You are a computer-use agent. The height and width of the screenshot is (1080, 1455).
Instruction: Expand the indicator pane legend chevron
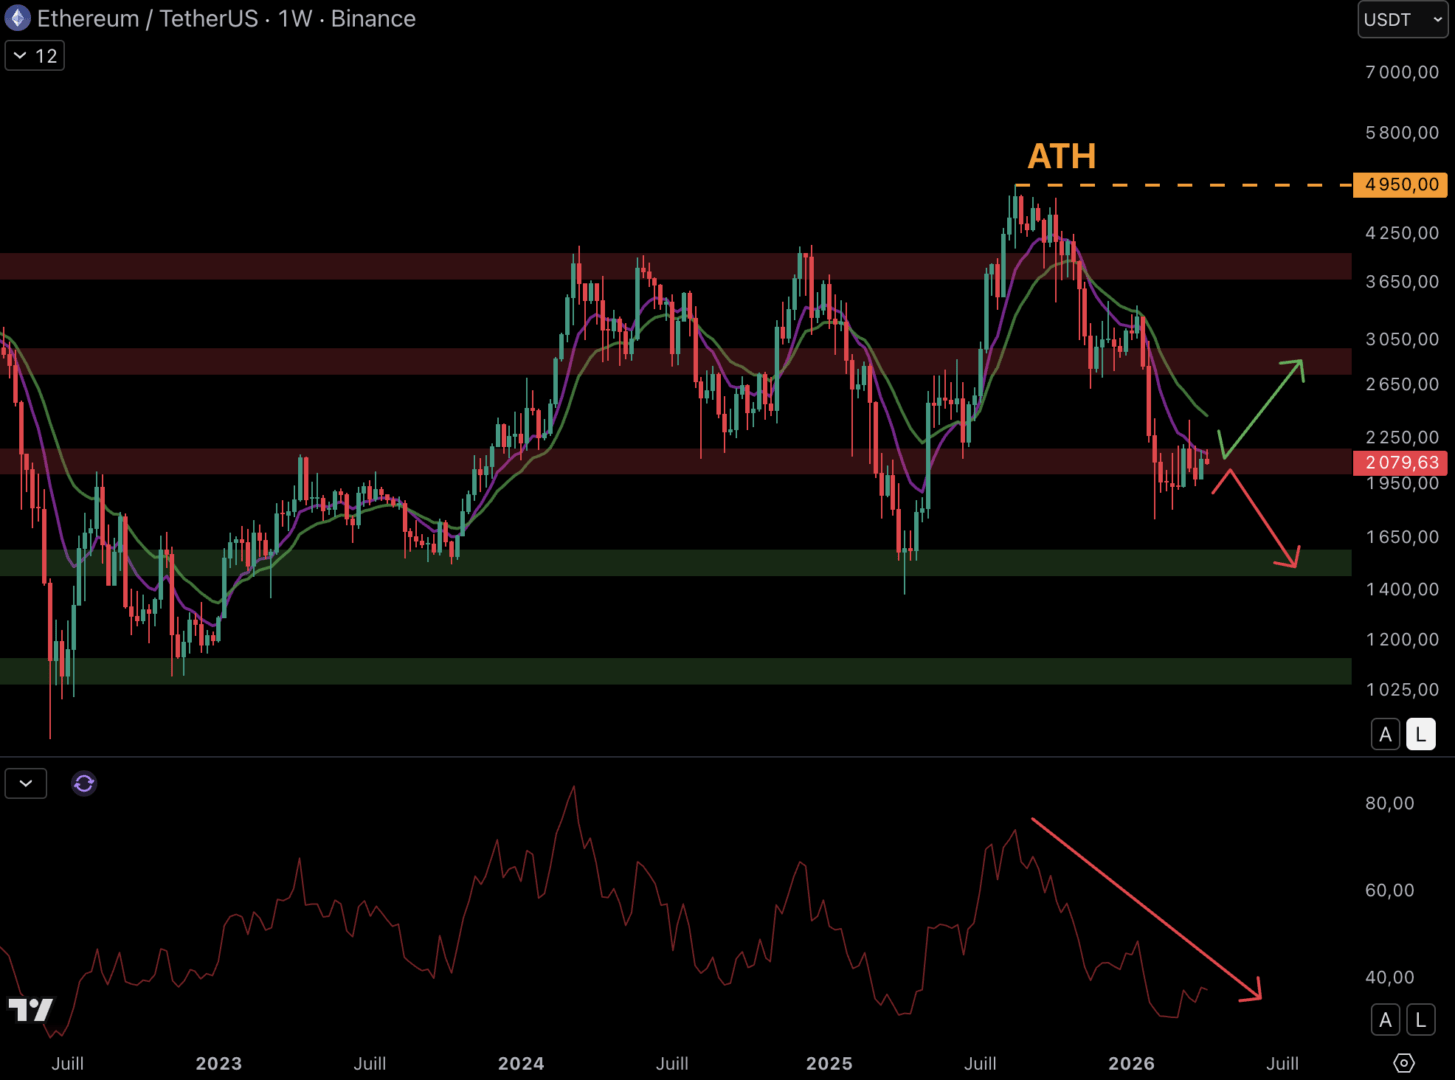pyautogui.click(x=26, y=784)
